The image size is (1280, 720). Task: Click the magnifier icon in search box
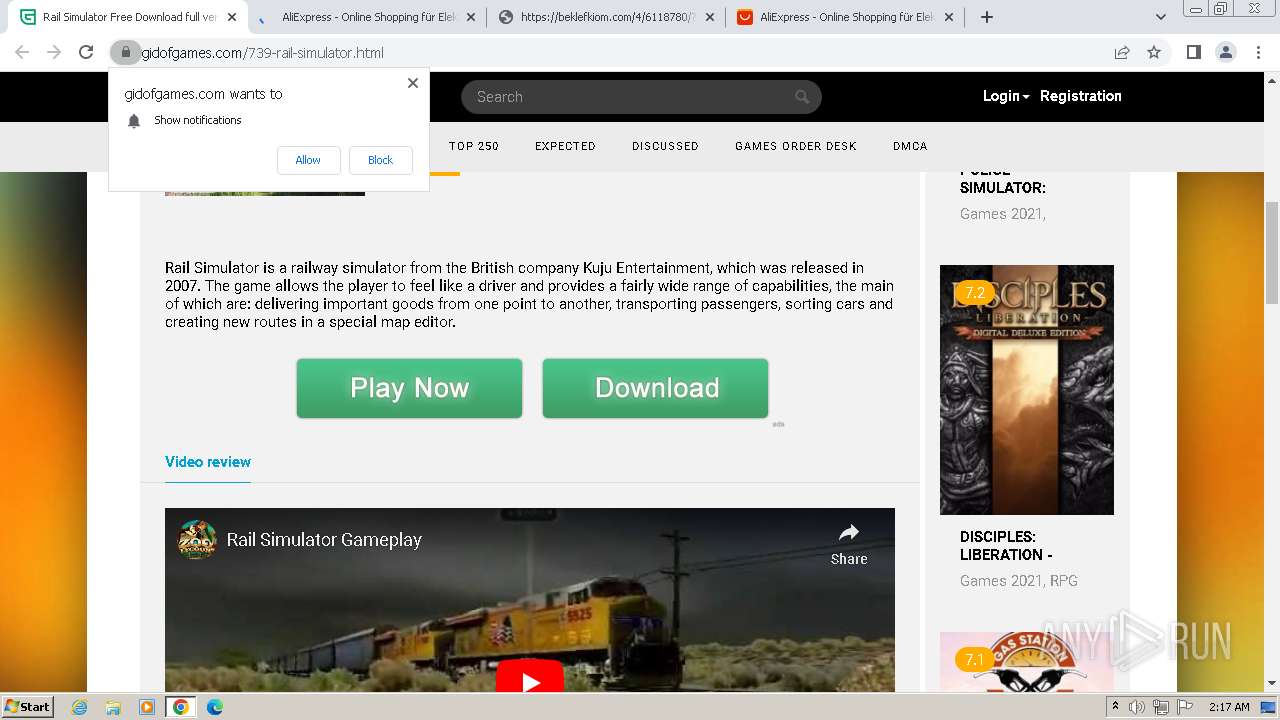pyautogui.click(x=801, y=97)
